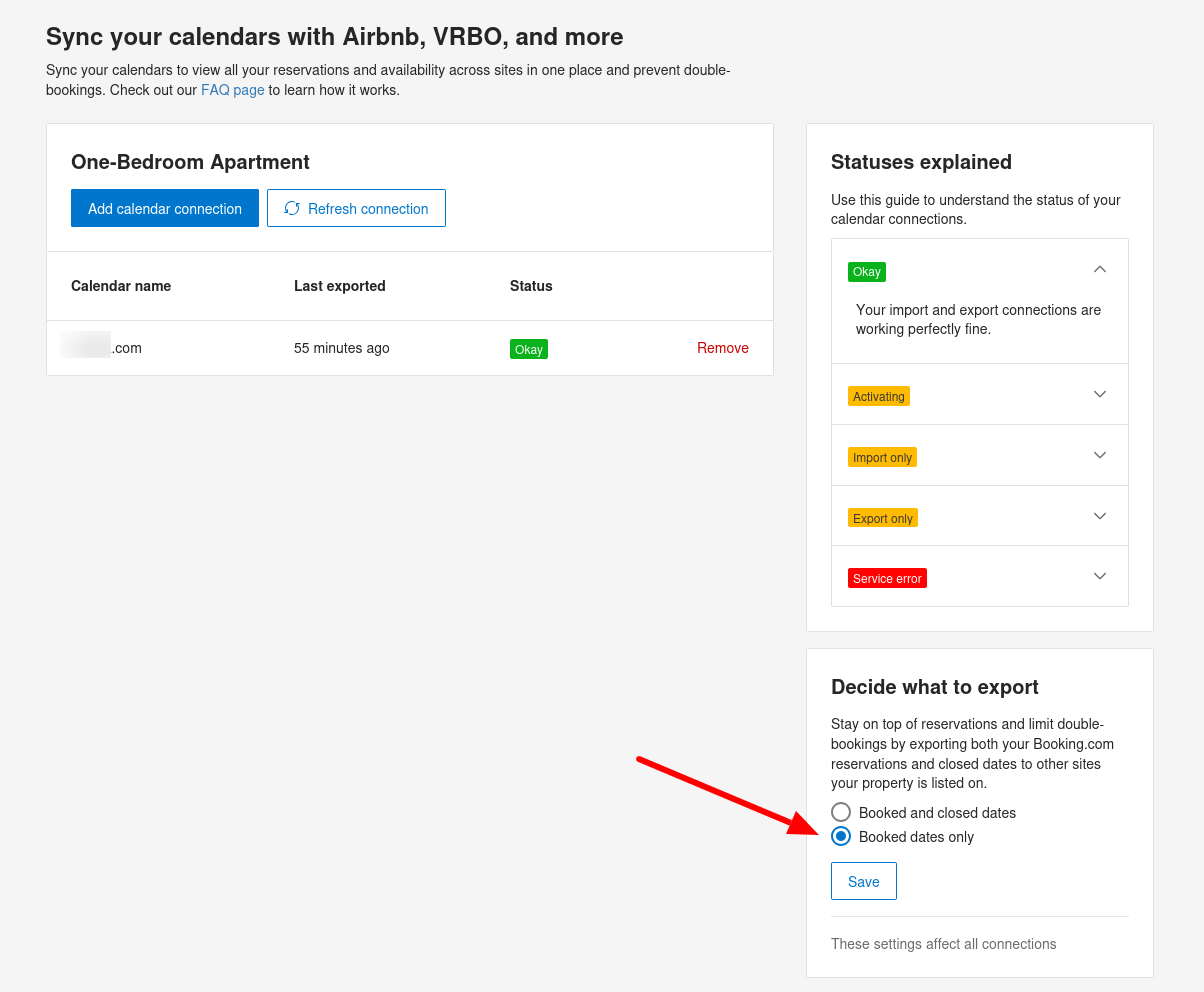
Task: Click the red Service error badge
Action: click(887, 578)
